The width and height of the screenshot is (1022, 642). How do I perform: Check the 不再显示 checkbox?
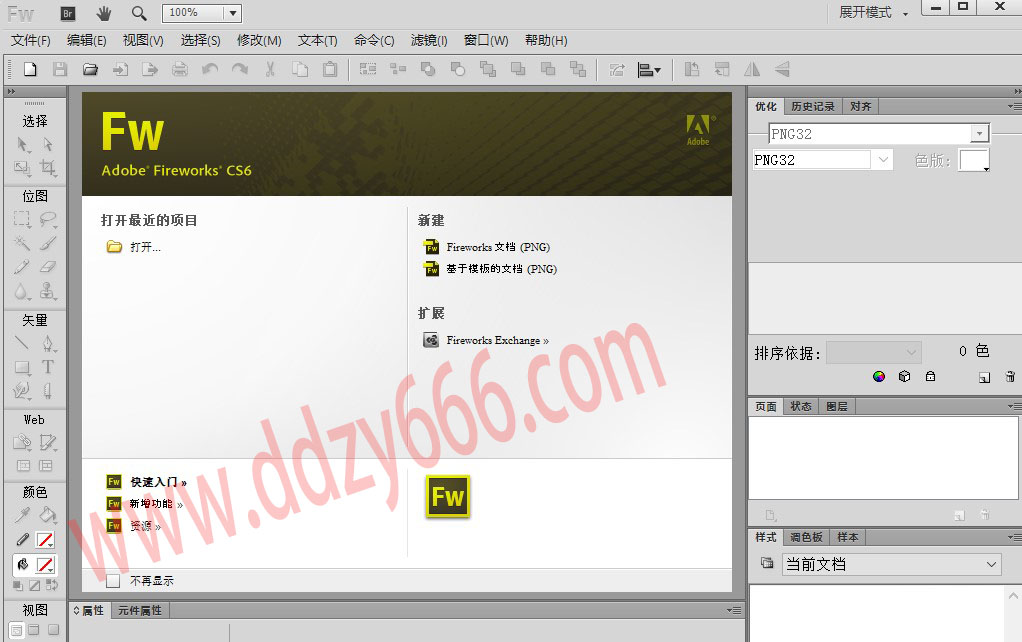[x=113, y=581]
